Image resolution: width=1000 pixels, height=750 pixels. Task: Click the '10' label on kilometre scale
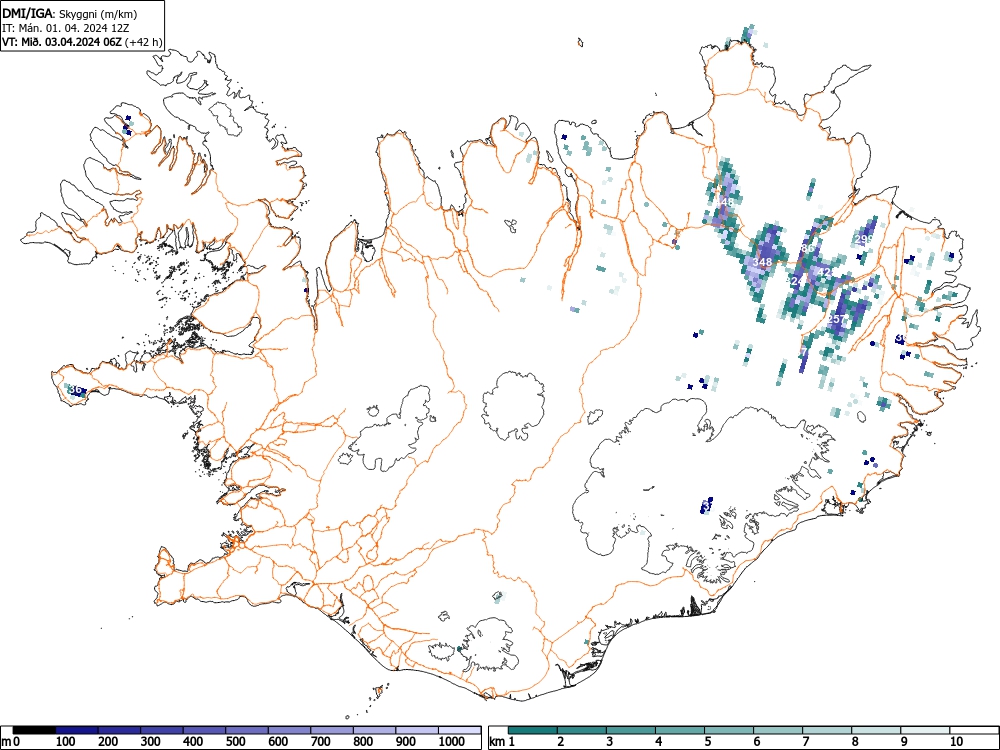(x=955, y=742)
